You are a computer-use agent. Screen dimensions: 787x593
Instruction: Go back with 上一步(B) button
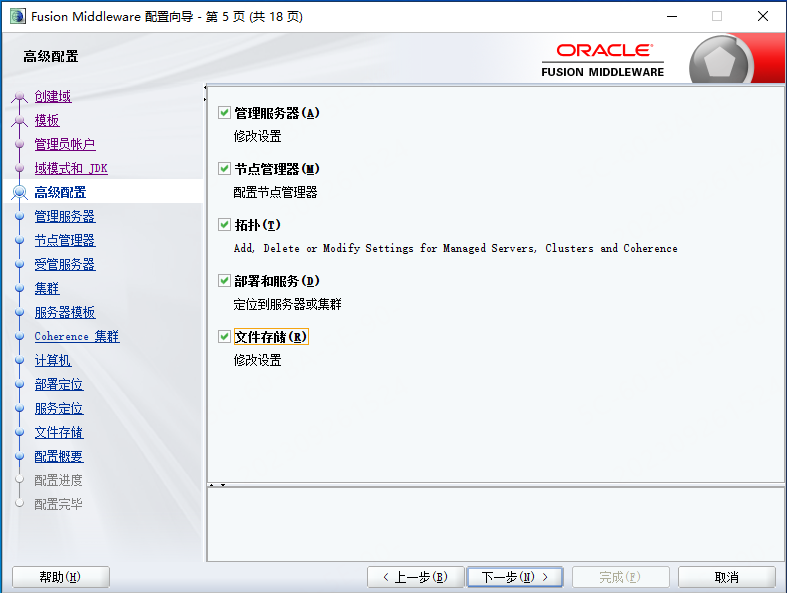(415, 577)
